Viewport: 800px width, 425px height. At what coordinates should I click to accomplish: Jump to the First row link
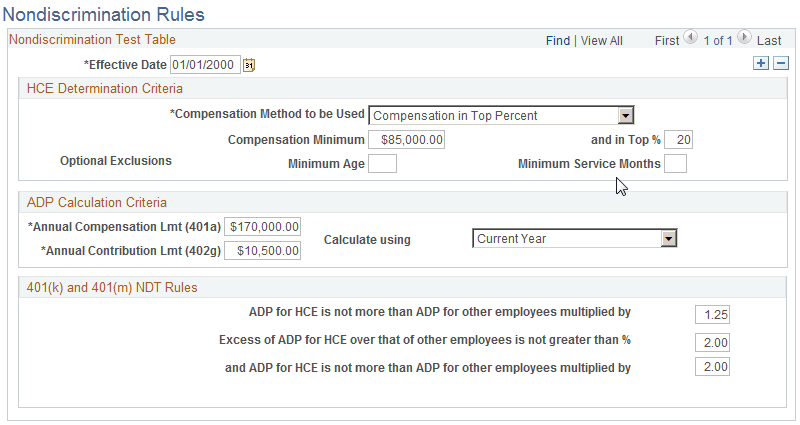[x=667, y=41]
